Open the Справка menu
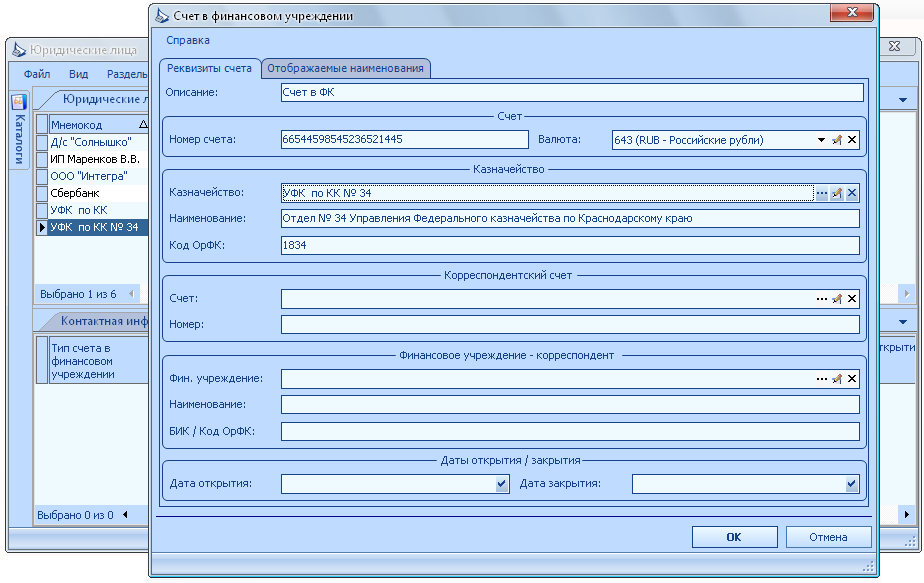This screenshot has height=583, width=924. (187, 40)
